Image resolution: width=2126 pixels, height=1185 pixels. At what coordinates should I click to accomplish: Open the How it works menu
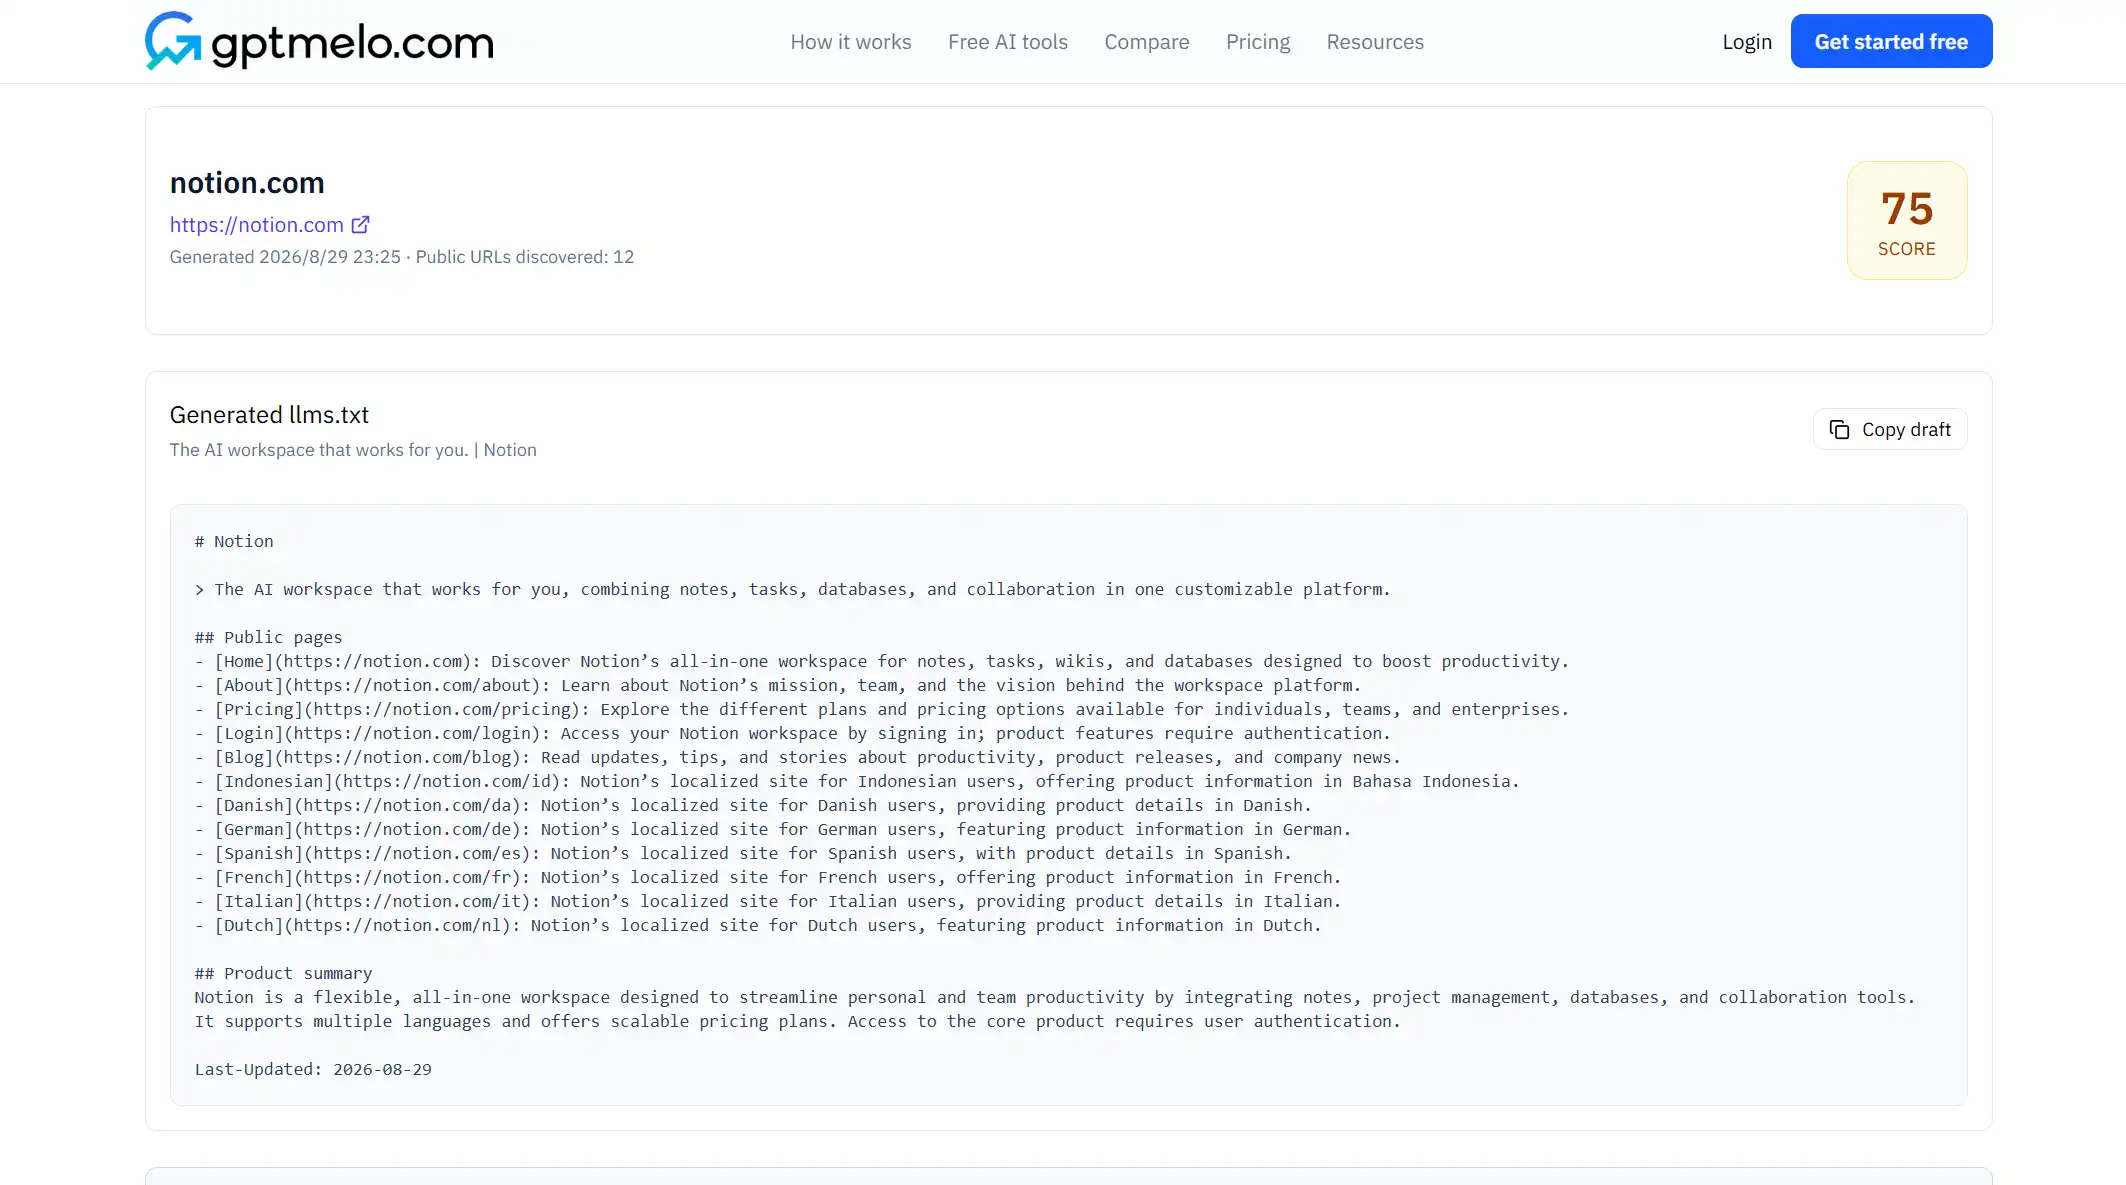[x=851, y=42]
